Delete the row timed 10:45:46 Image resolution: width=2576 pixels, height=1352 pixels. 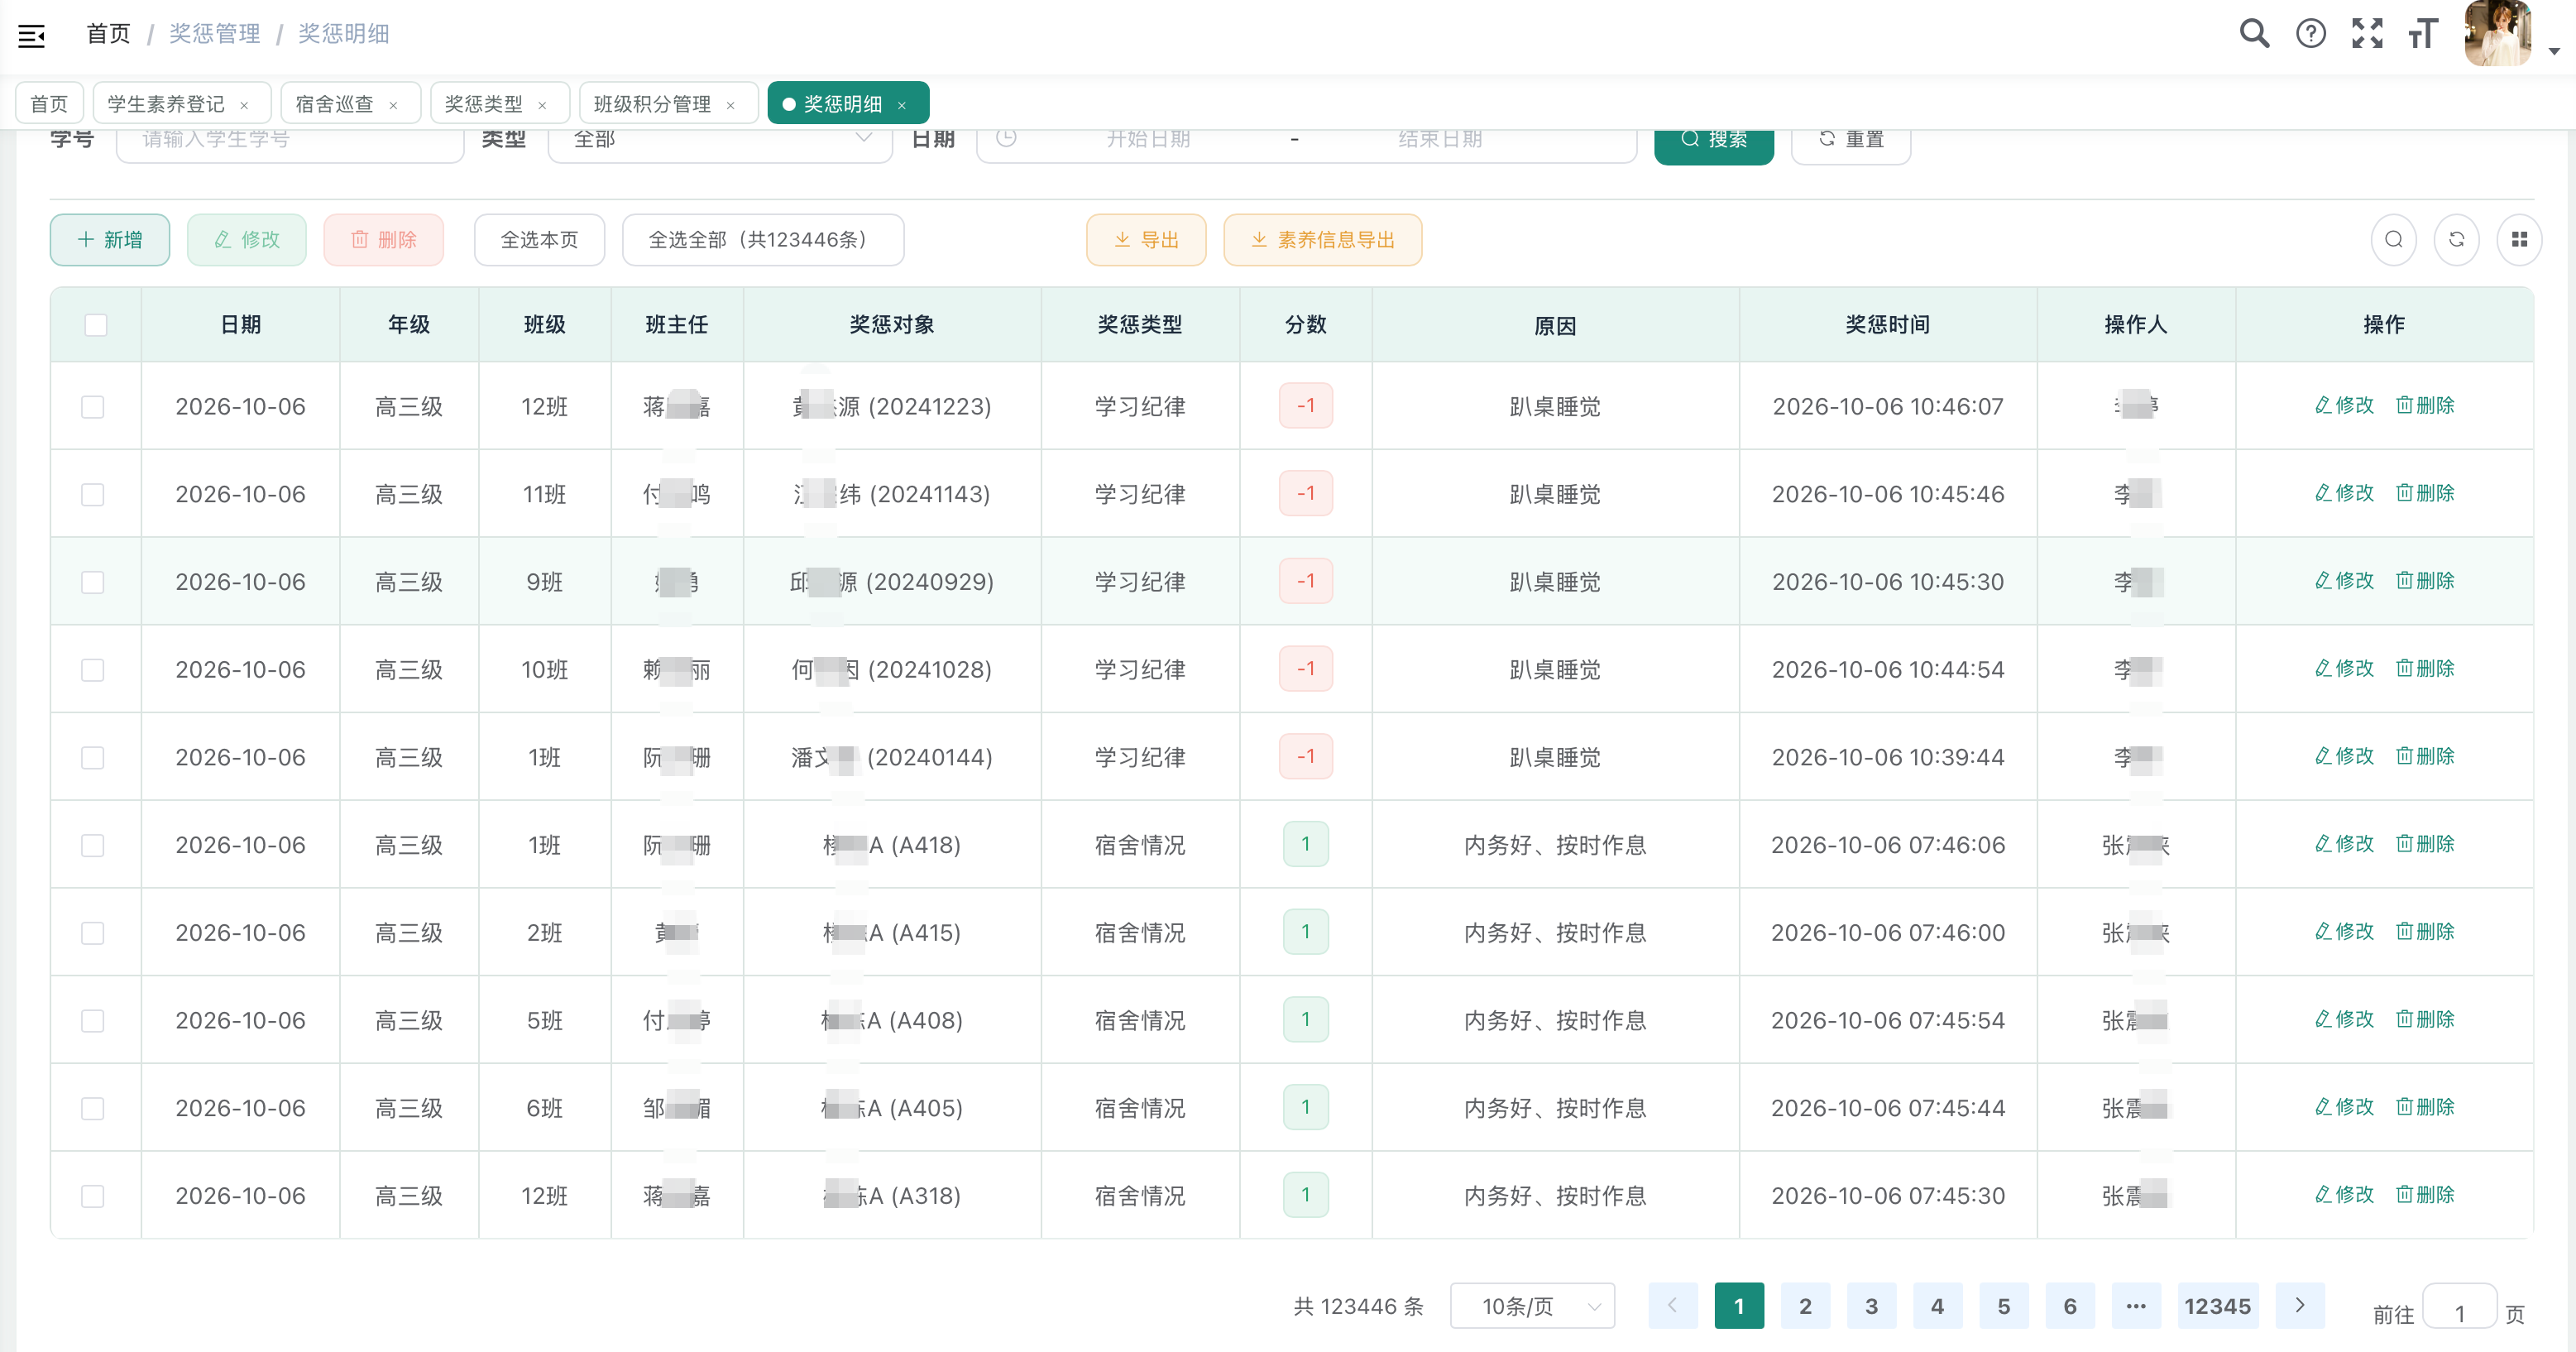(2425, 493)
